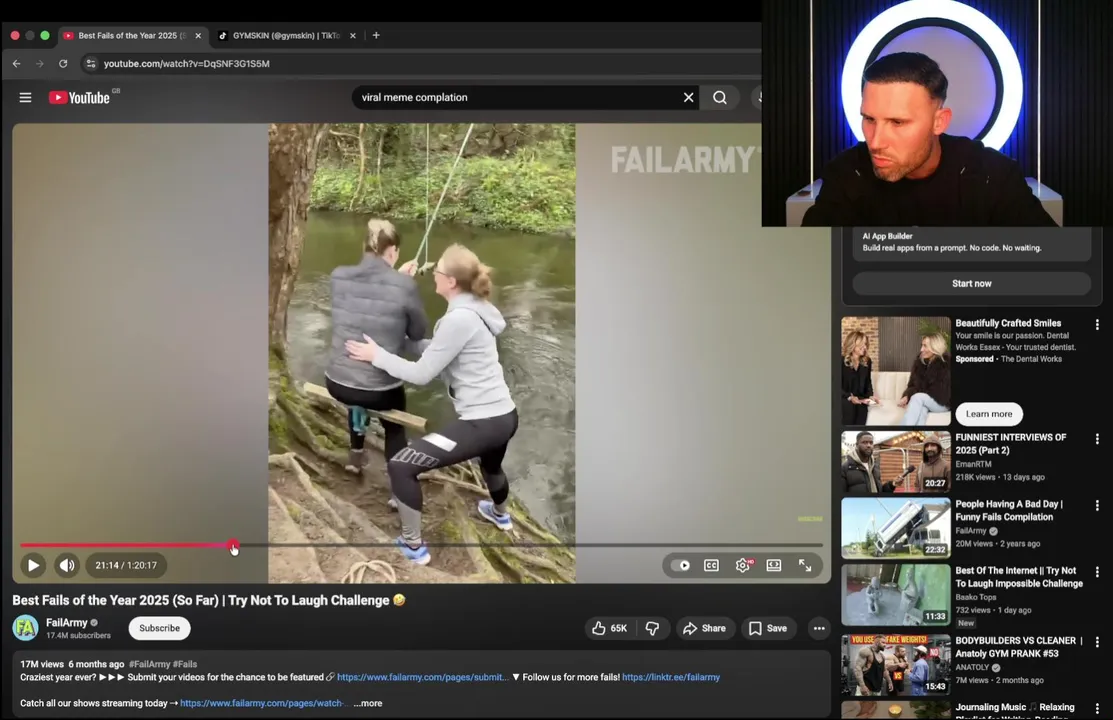
Task: Go to YouTube home via the logo
Action: (80, 97)
